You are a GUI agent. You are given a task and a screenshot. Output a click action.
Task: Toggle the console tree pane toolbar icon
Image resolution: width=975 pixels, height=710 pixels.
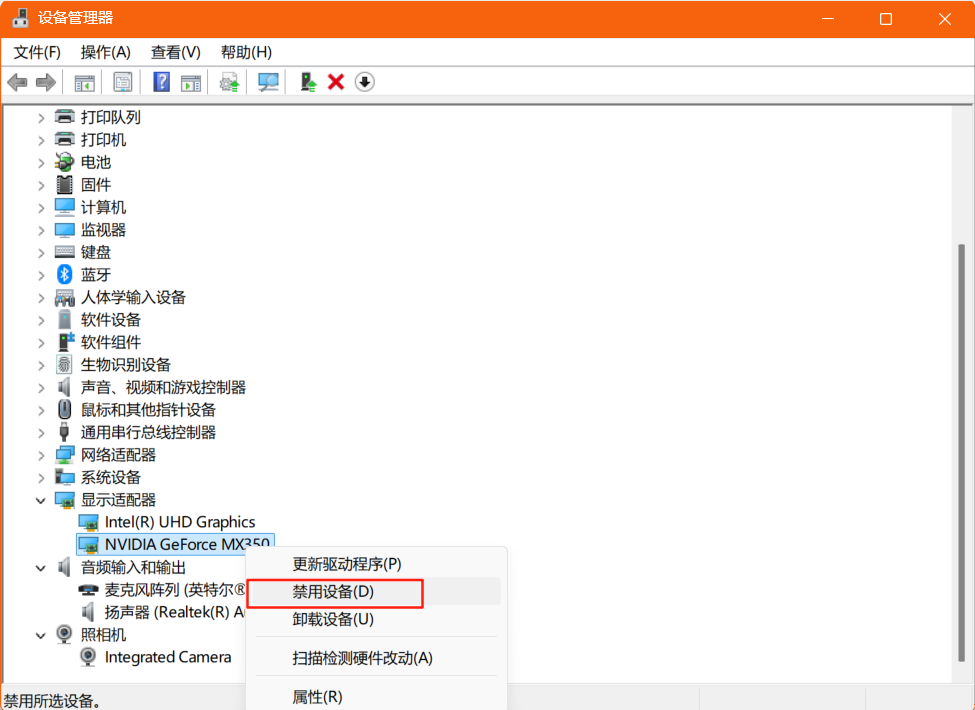(x=85, y=82)
